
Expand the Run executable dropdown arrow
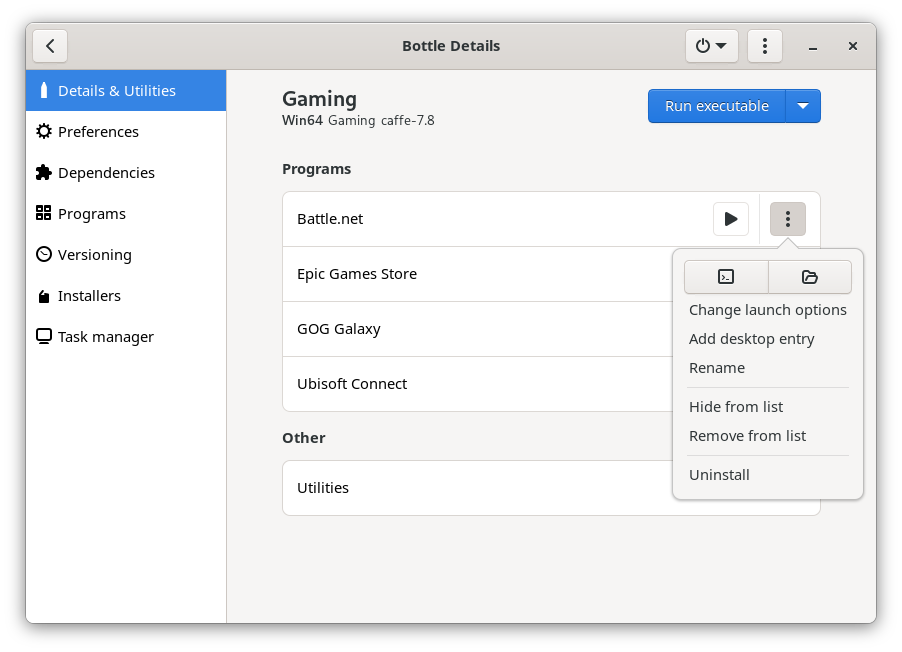click(x=803, y=106)
